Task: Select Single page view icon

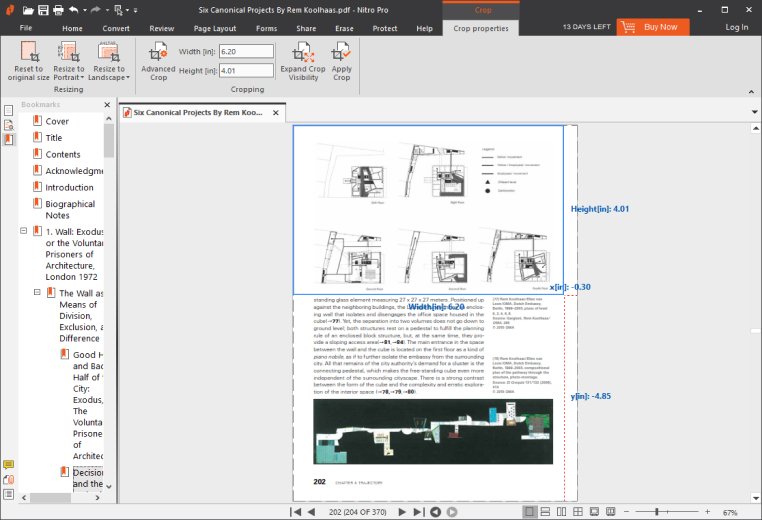Action: (529, 512)
